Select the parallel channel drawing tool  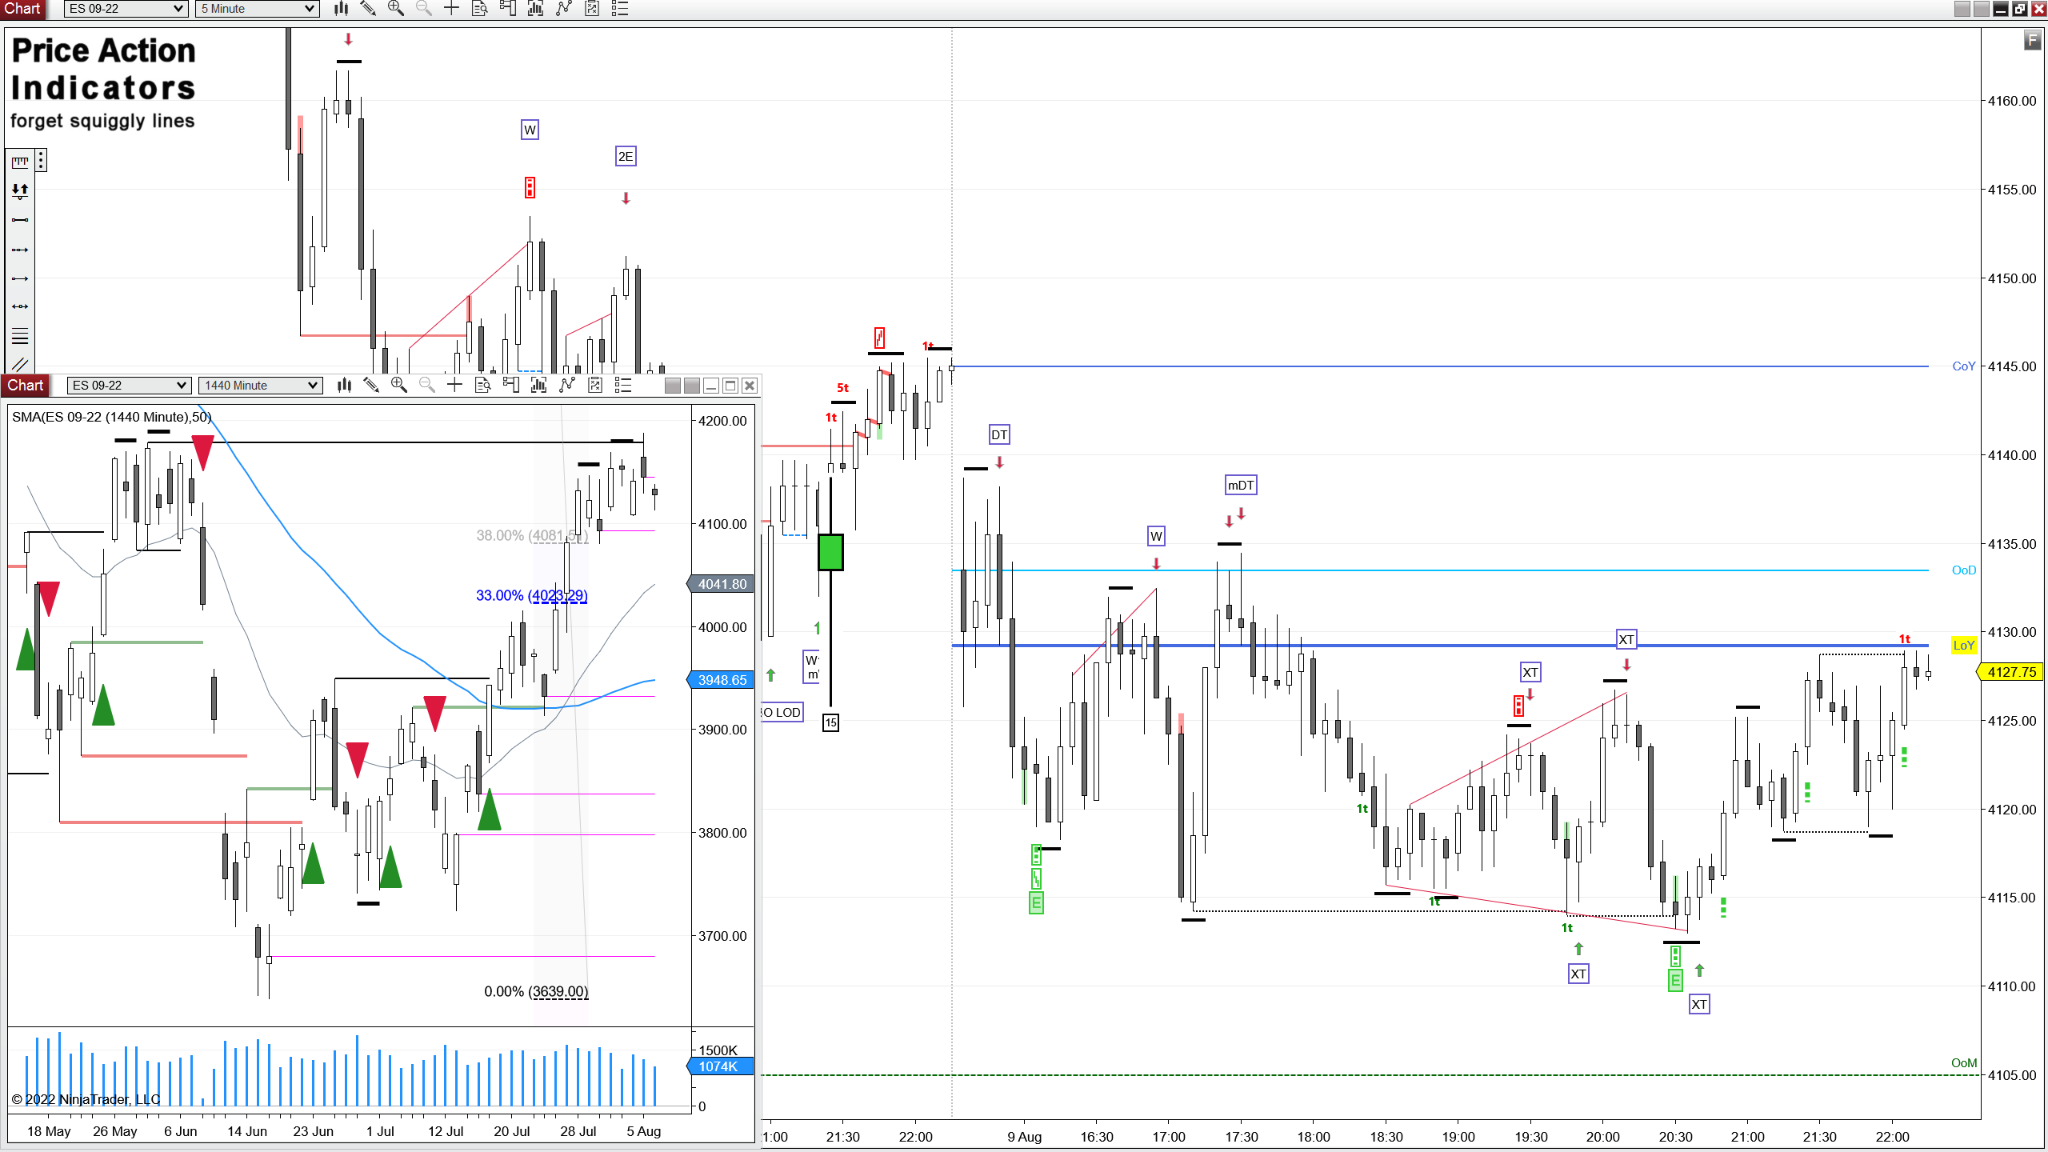[x=20, y=364]
